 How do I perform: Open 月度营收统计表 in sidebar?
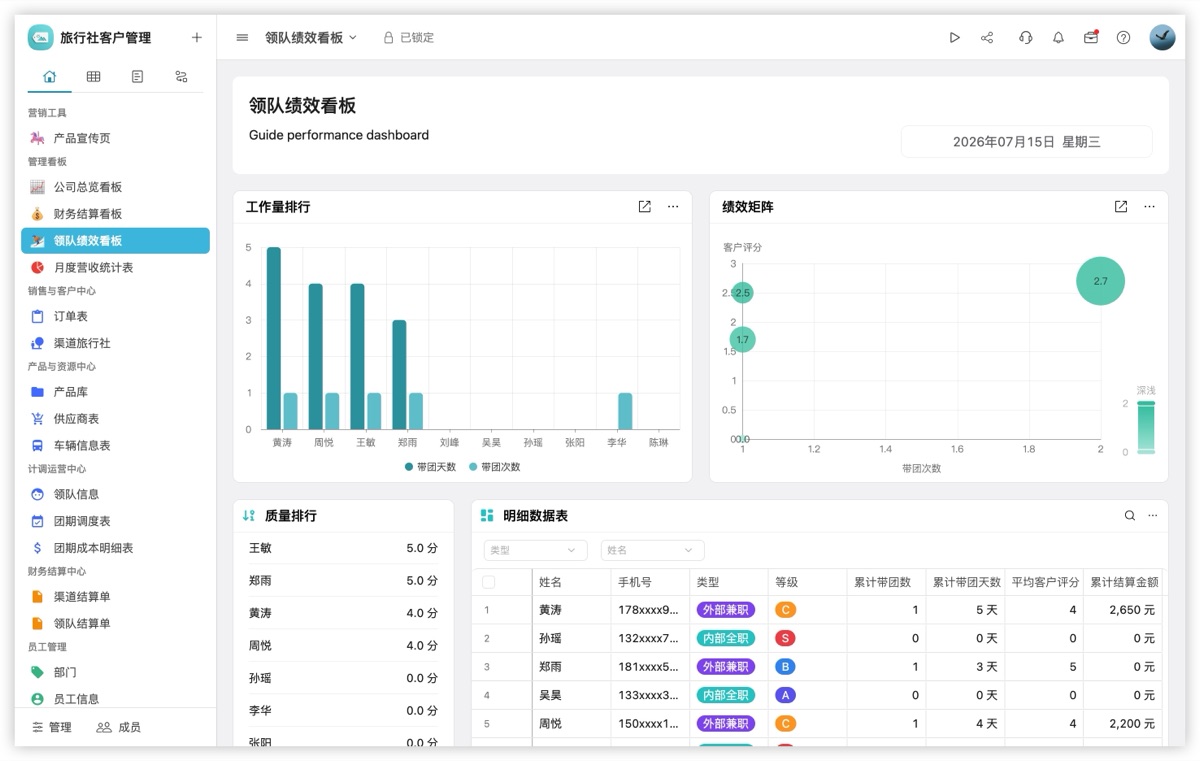point(115,268)
